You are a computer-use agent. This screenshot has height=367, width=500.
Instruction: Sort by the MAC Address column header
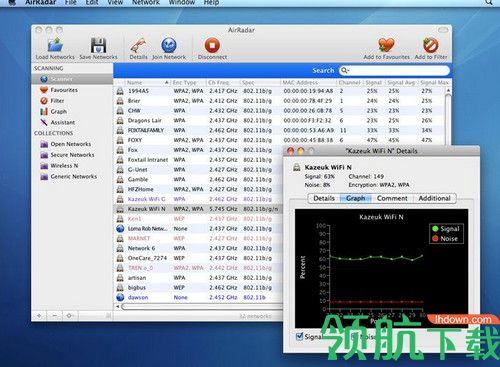[x=308, y=82]
